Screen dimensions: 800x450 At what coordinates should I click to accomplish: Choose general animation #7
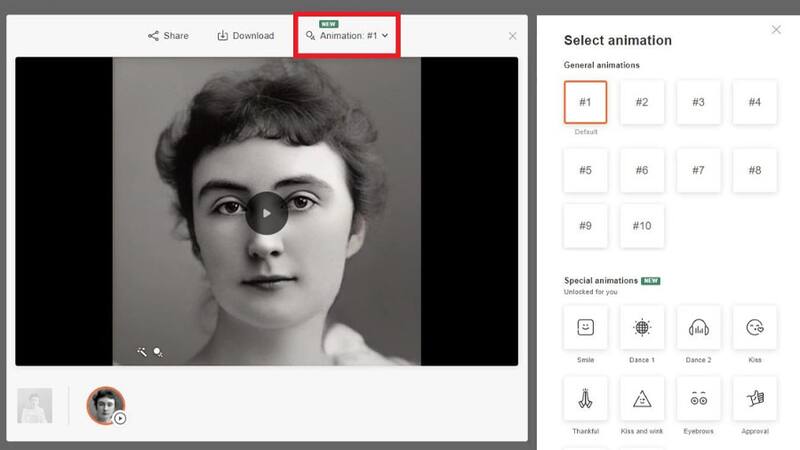click(x=698, y=170)
